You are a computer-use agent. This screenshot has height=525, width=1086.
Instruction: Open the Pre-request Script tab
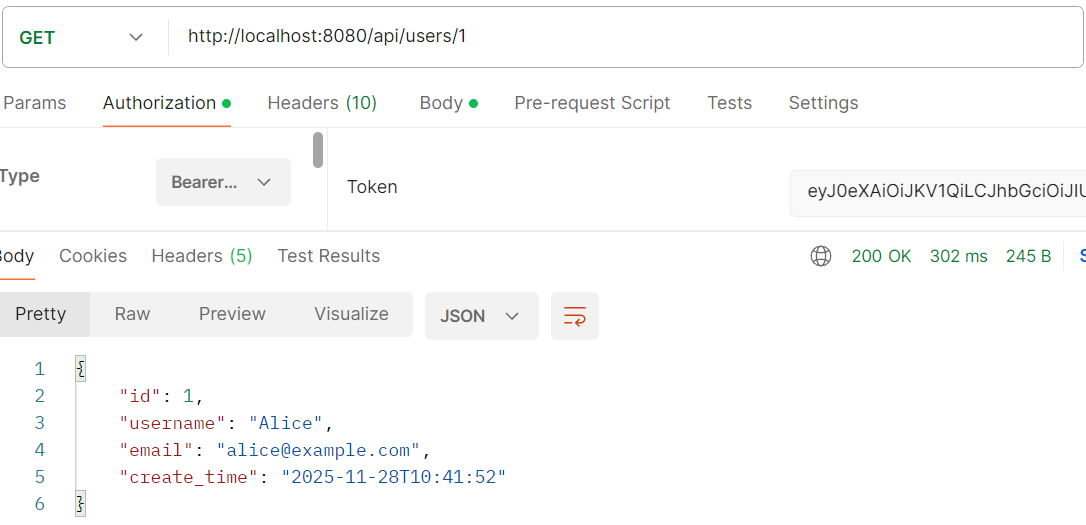[592, 103]
